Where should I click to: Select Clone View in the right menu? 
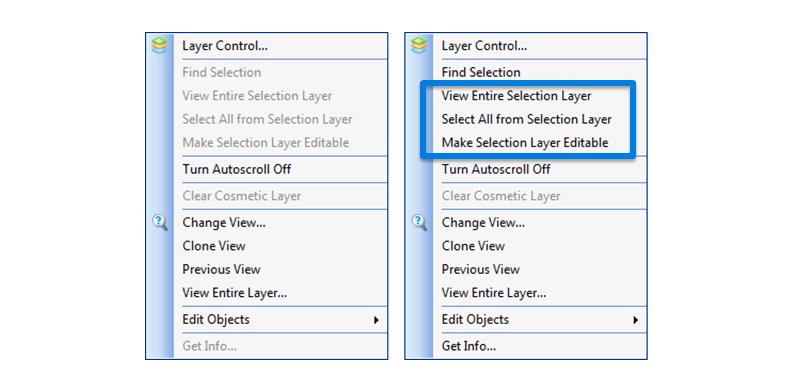[x=473, y=246]
